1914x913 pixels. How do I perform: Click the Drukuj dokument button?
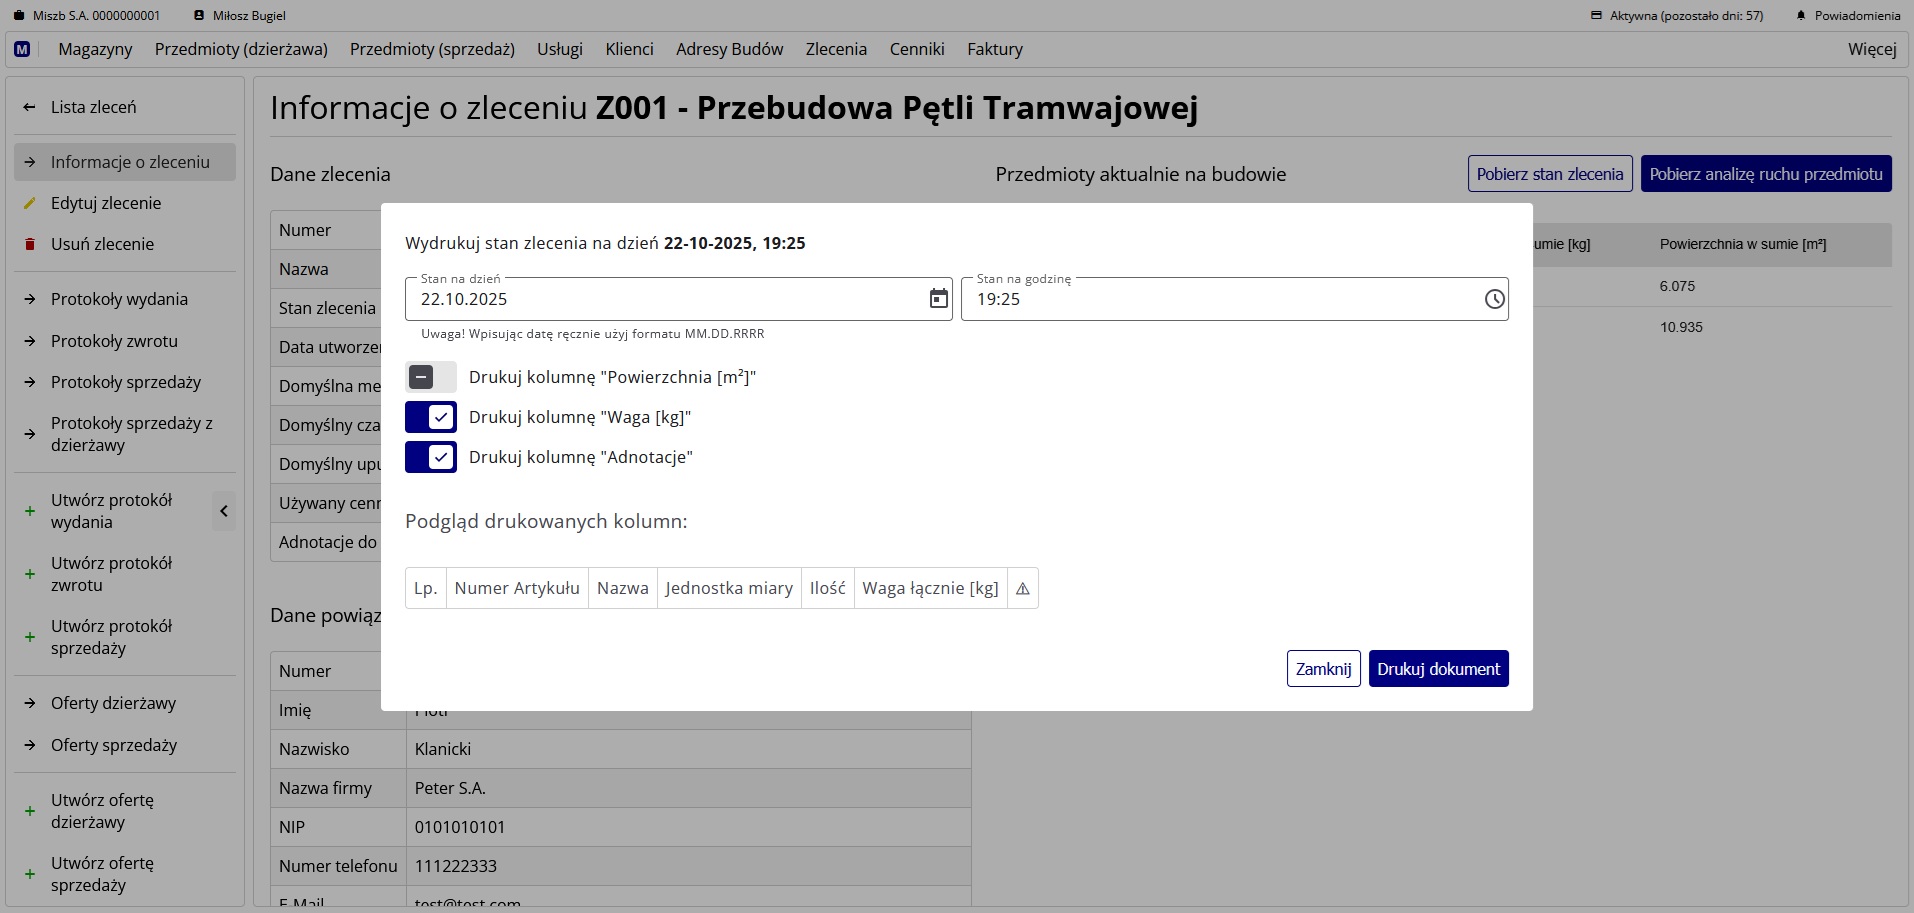(x=1438, y=668)
